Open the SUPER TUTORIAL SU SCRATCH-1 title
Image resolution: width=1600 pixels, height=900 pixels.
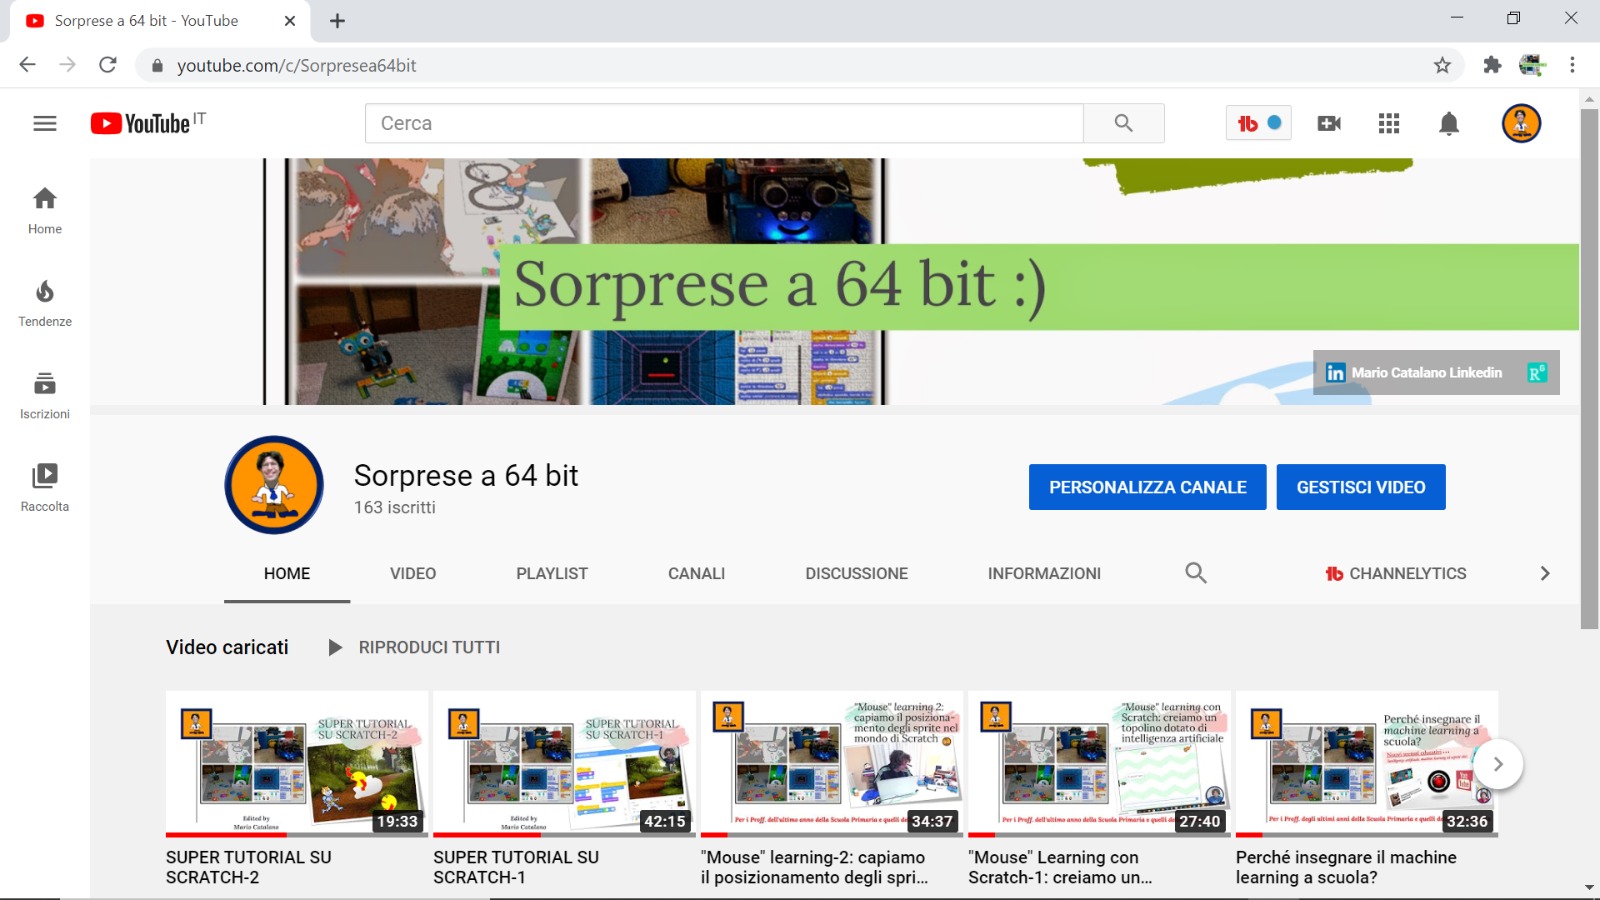pyautogui.click(x=516, y=867)
